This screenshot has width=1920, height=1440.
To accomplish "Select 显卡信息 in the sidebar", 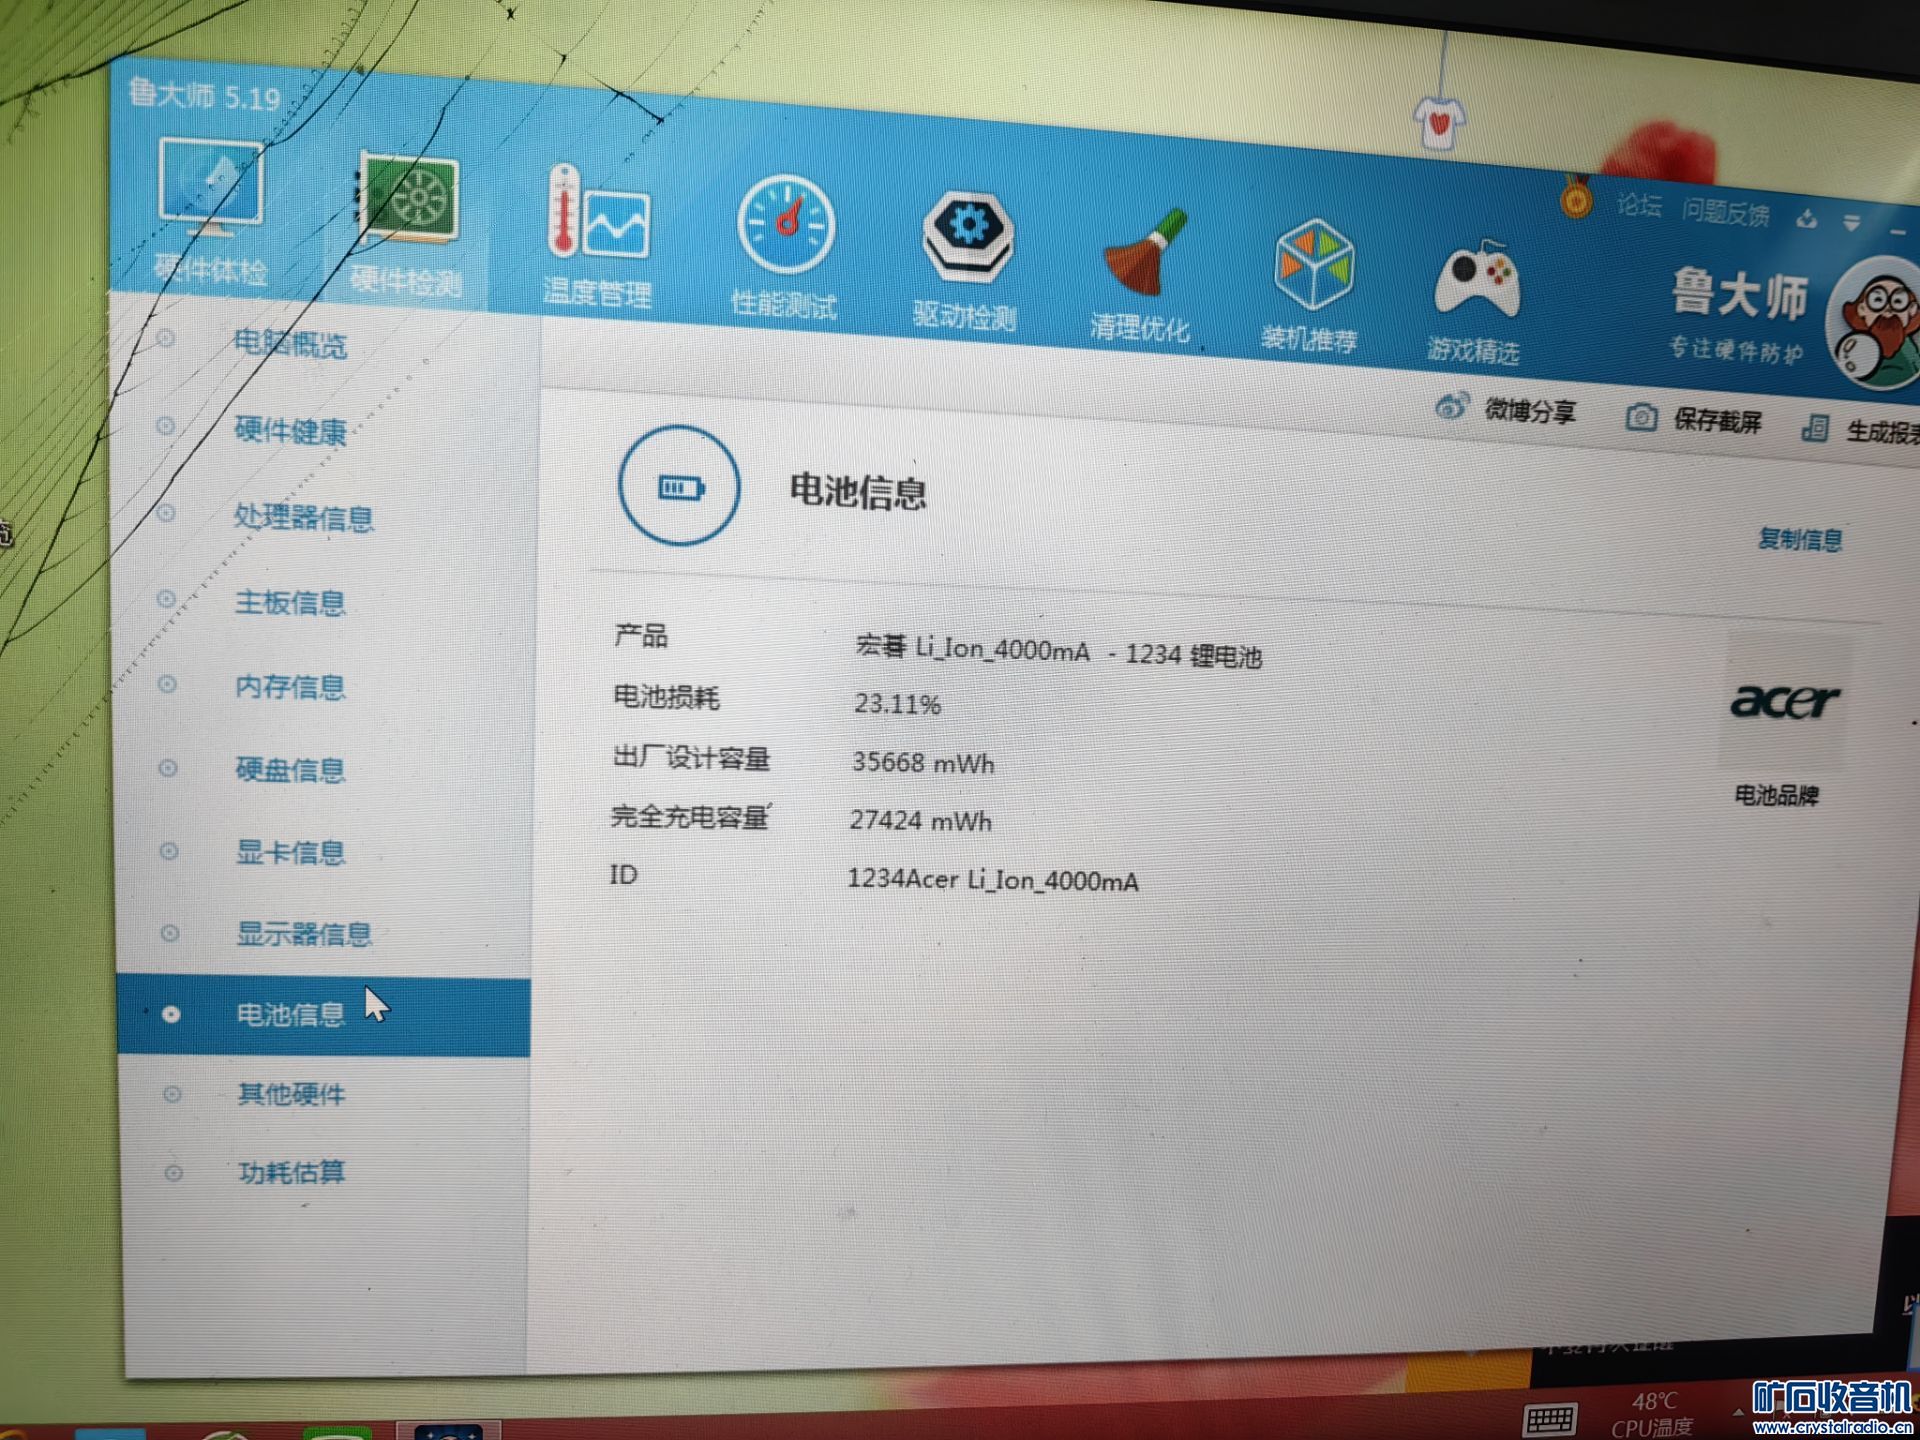I will 290,852.
